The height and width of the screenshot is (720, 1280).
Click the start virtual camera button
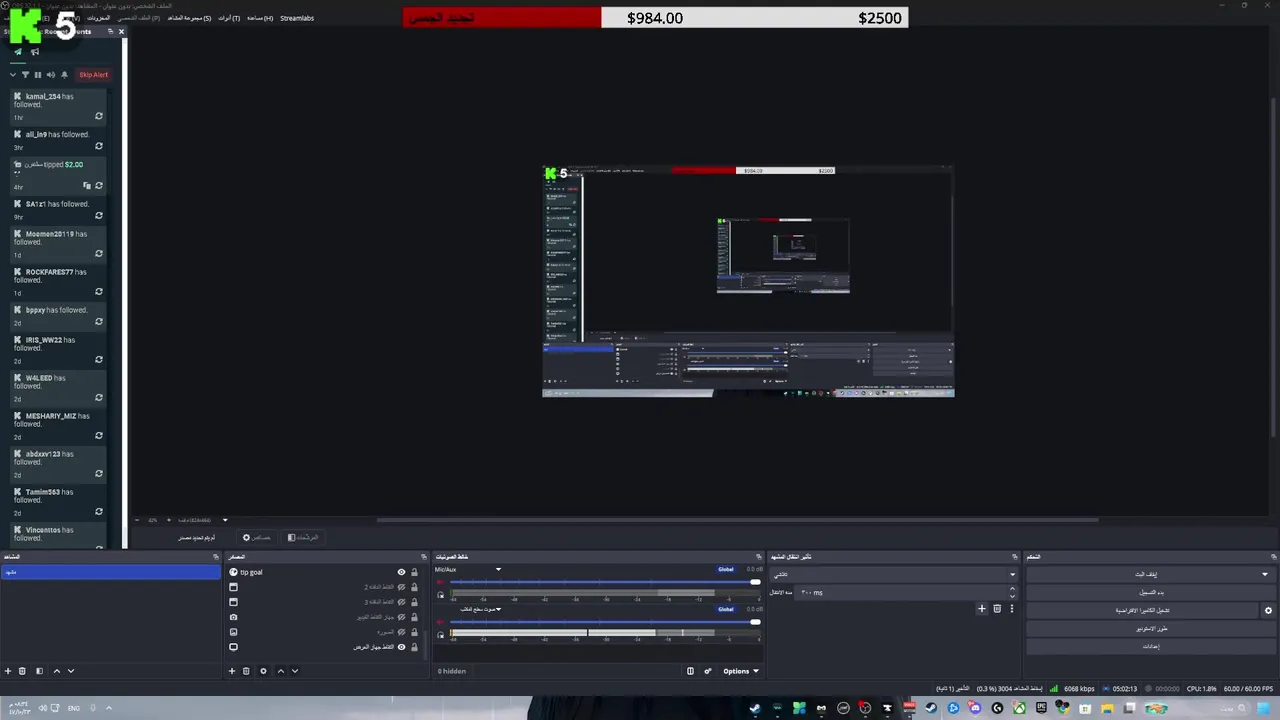[x=1143, y=611]
